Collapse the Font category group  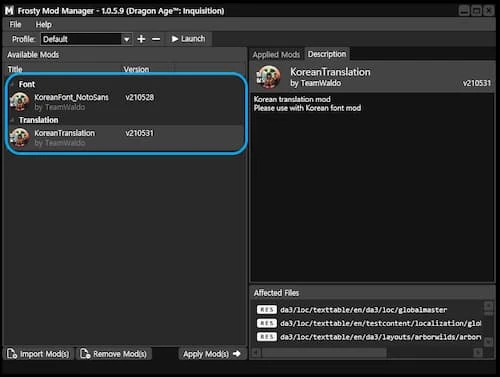click(x=12, y=85)
